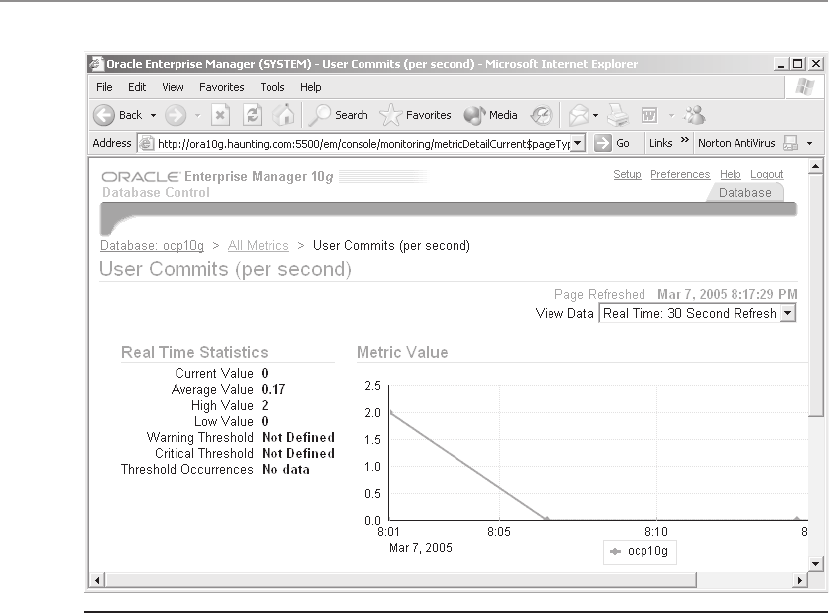Viewport: 829px width, 613px height.
Task: Click the Windows flag logo icon
Action: tap(804, 87)
